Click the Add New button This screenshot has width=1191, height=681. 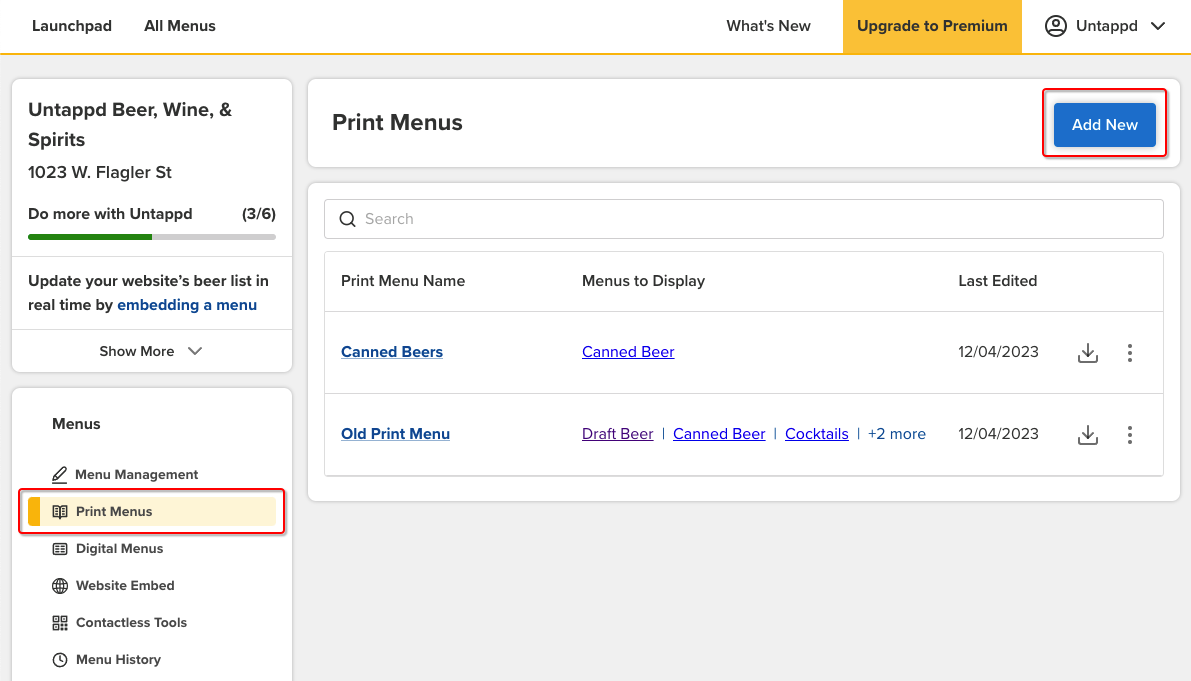1104,124
